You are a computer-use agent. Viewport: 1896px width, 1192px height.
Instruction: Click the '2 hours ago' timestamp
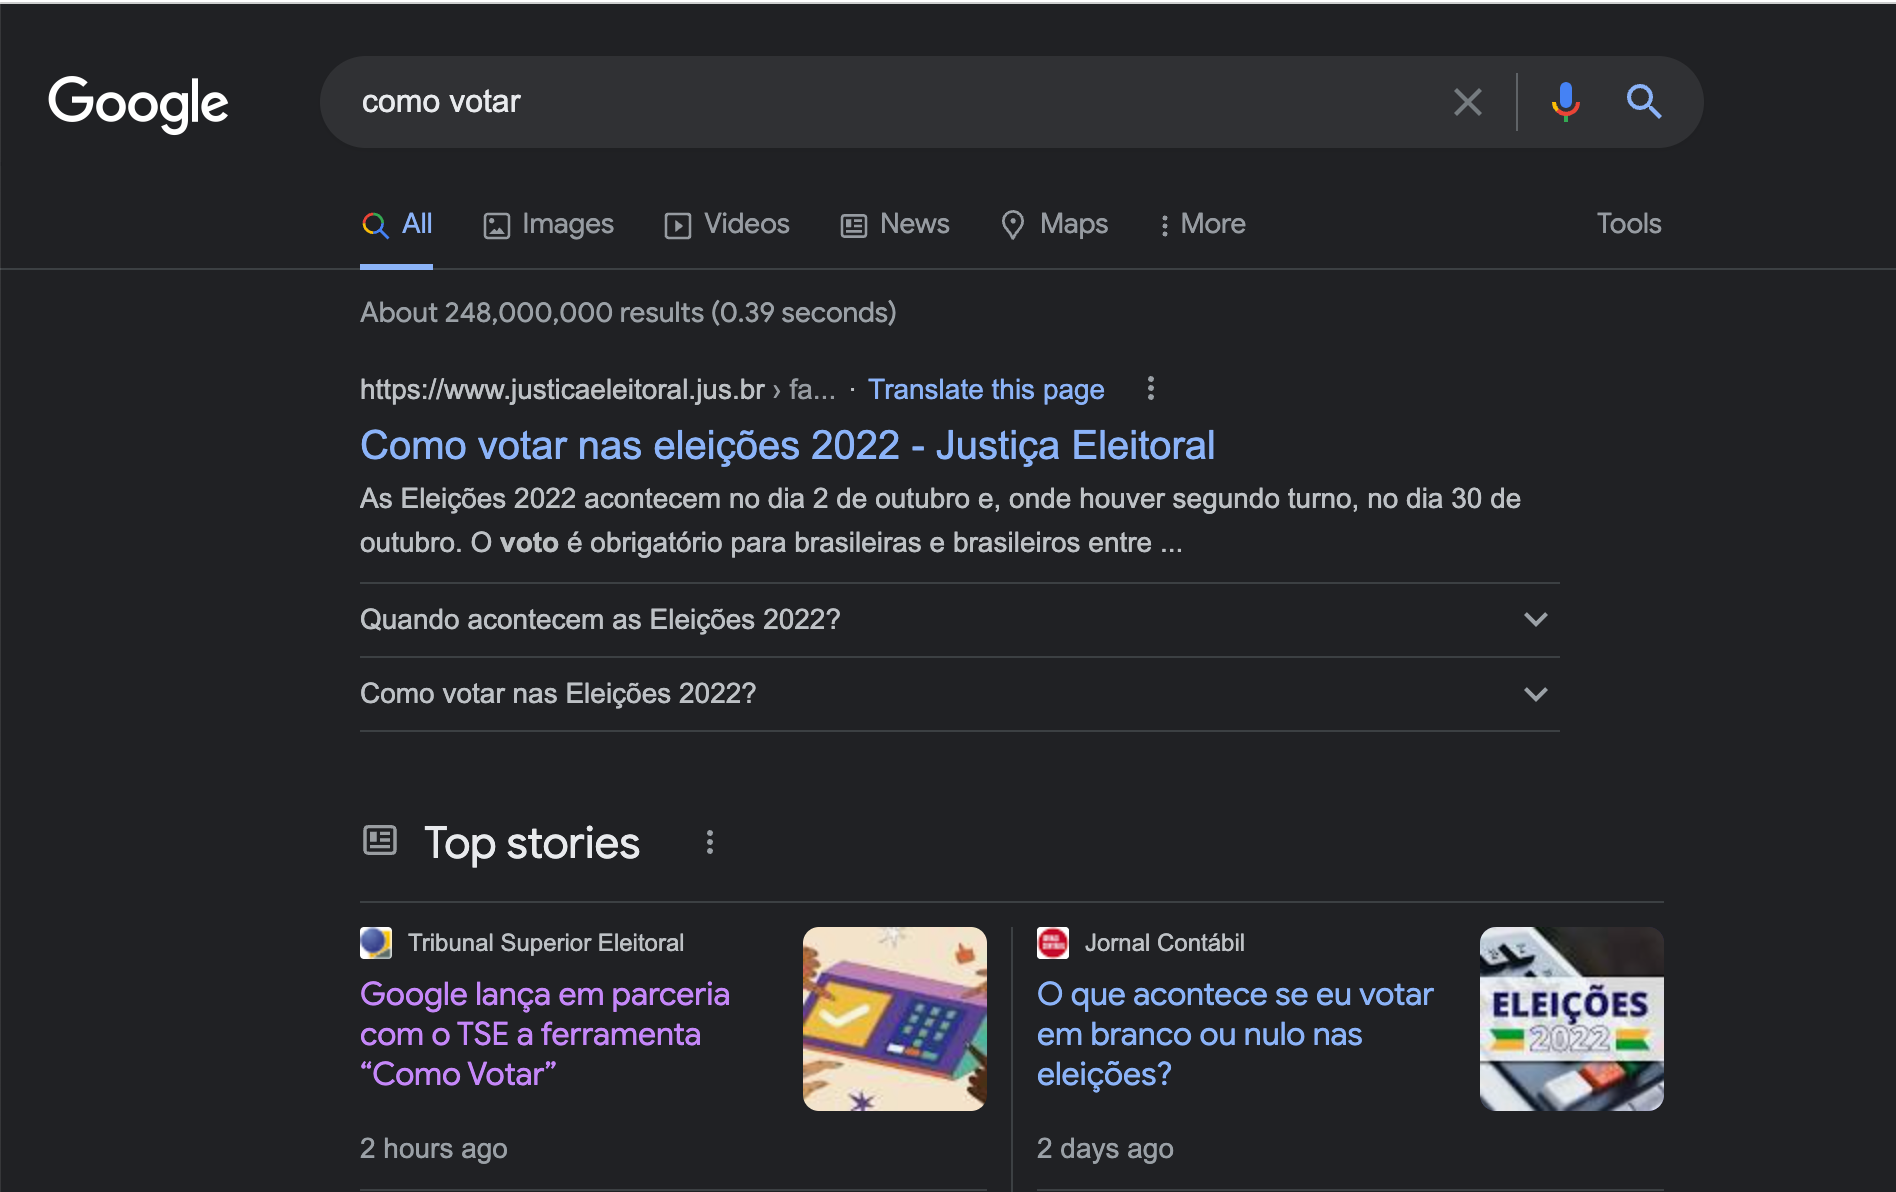(434, 1148)
